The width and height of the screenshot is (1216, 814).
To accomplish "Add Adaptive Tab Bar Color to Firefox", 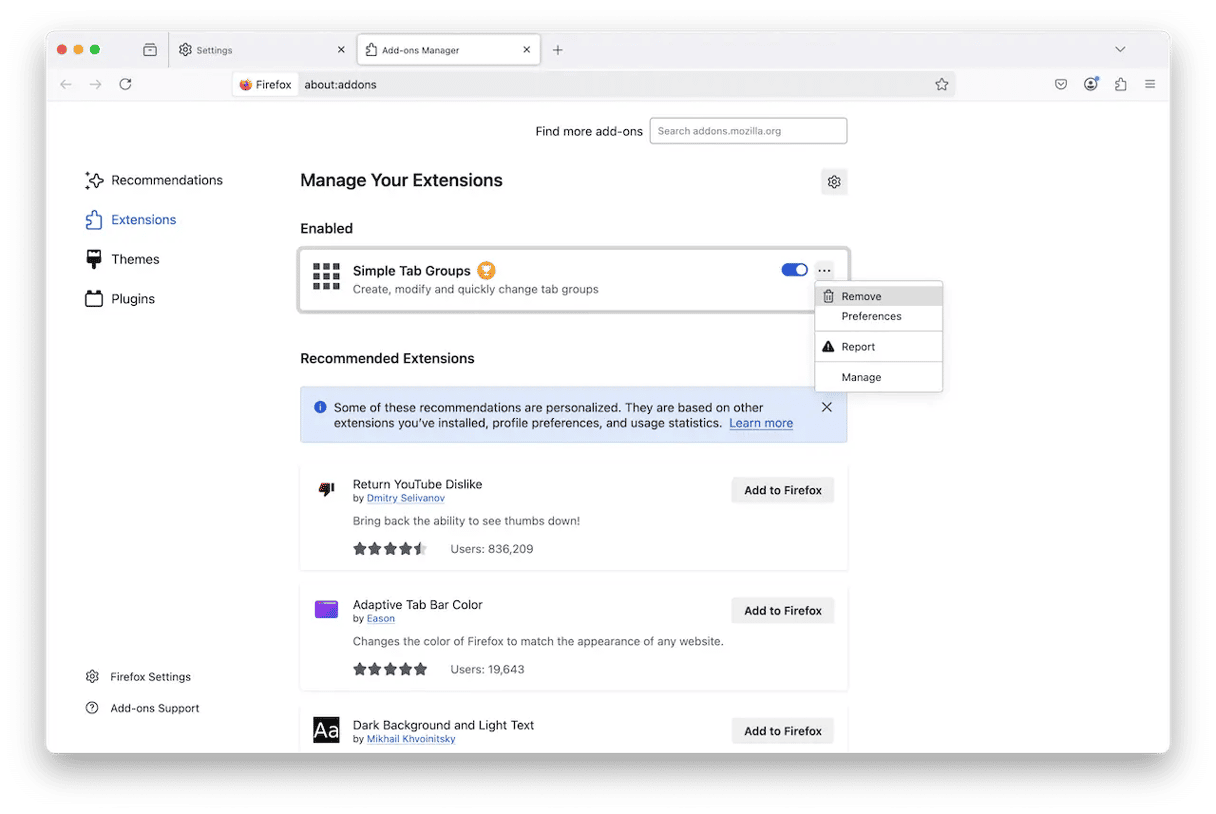I will point(783,611).
